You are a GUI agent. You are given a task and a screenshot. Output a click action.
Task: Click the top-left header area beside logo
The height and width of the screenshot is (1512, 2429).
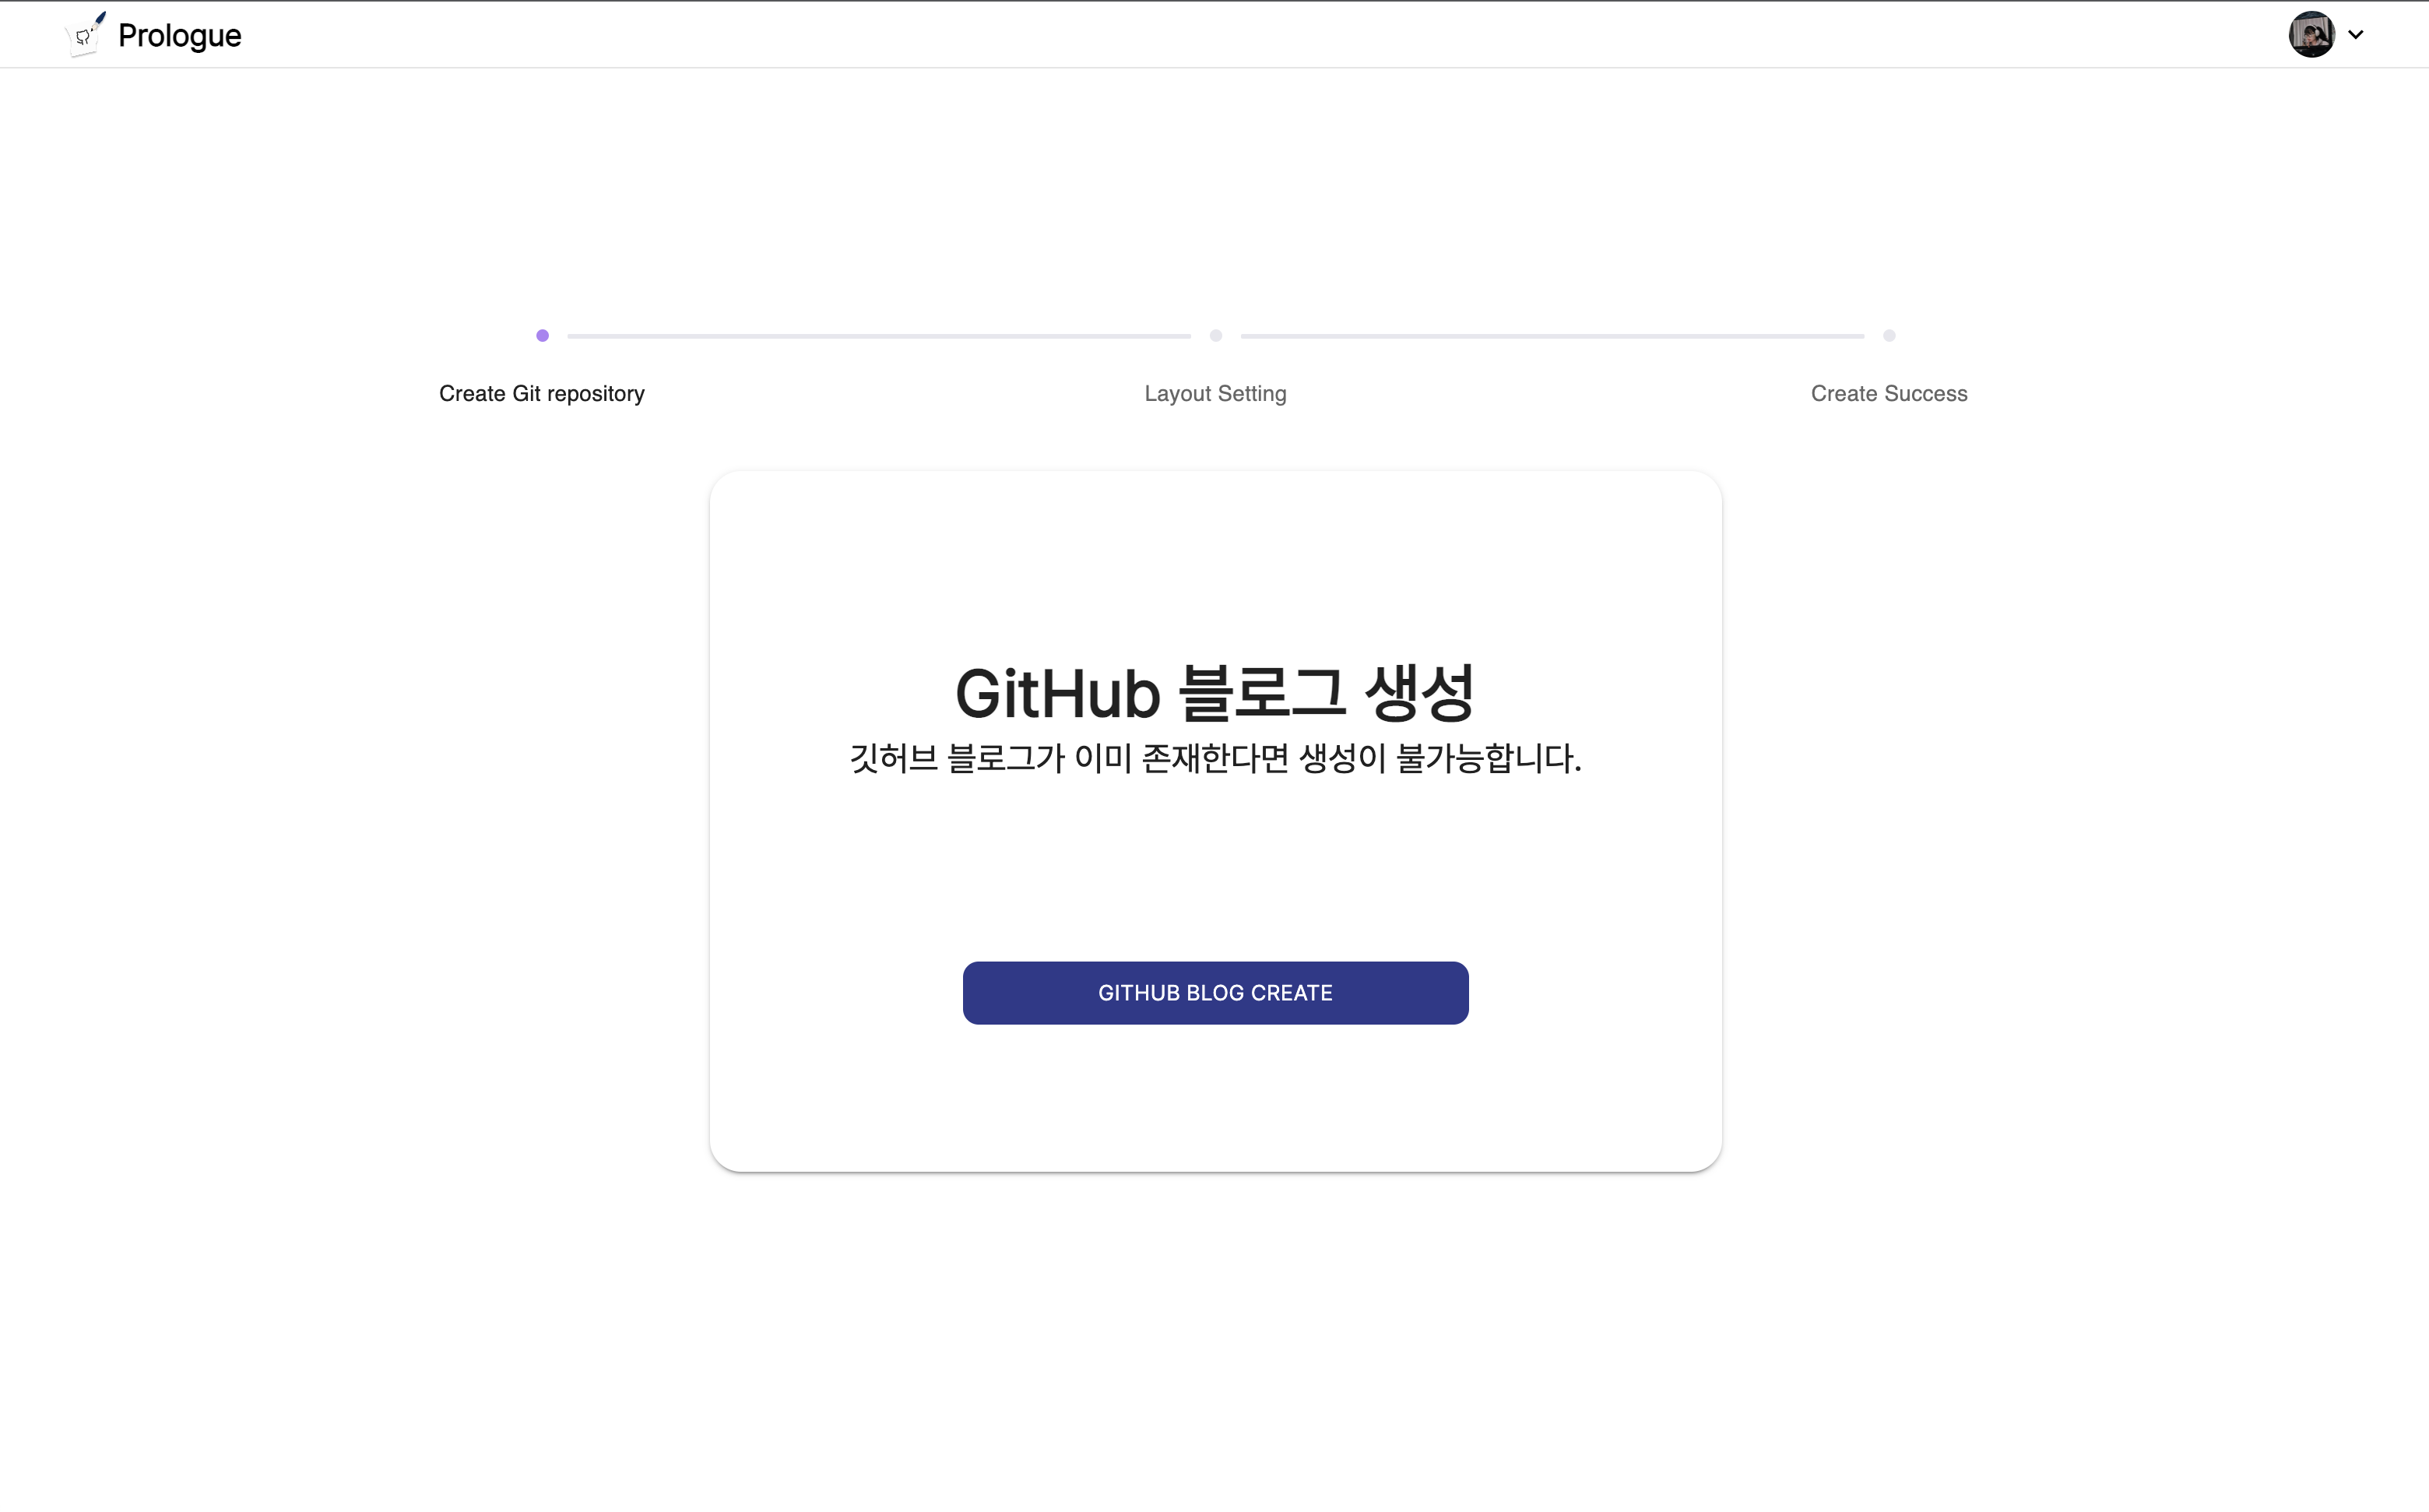(30, 35)
